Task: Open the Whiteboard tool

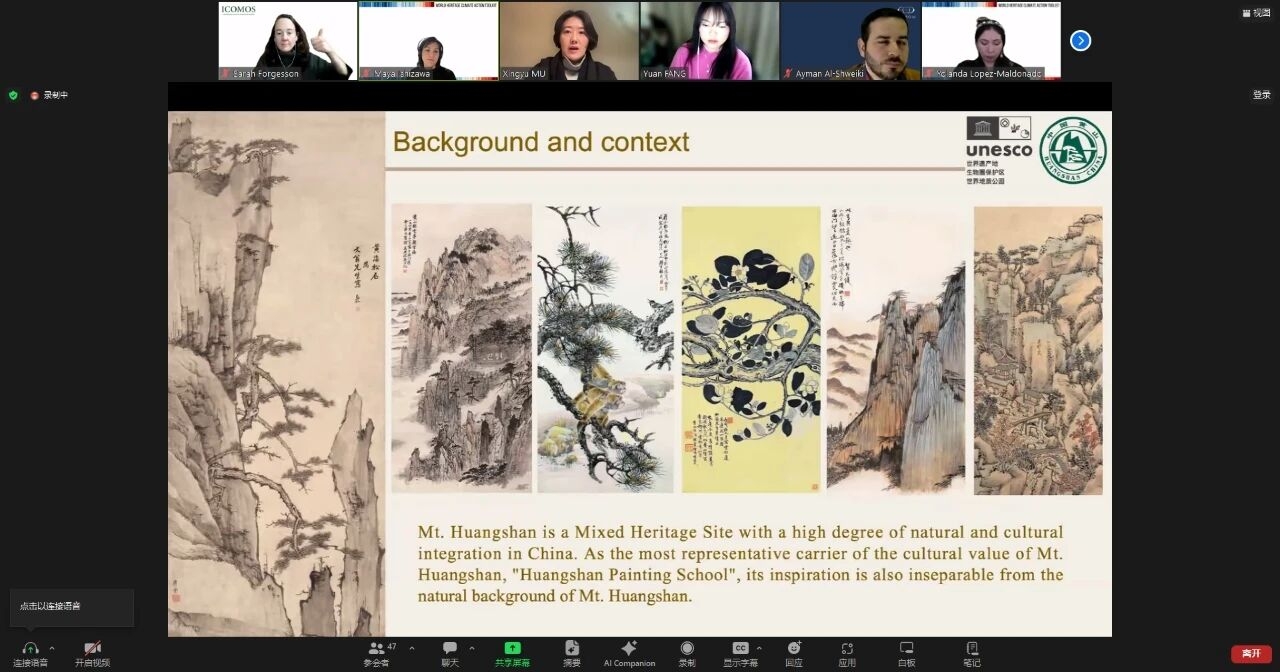Action: [x=906, y=649]
